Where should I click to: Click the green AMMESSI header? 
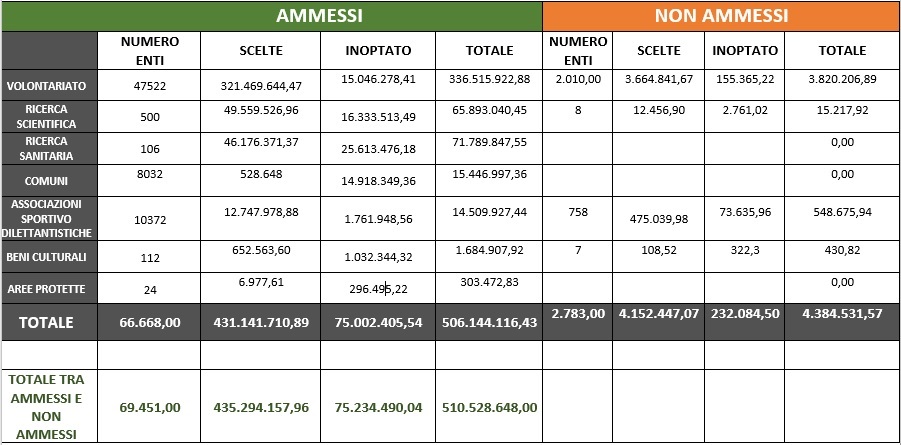point(319,16)
